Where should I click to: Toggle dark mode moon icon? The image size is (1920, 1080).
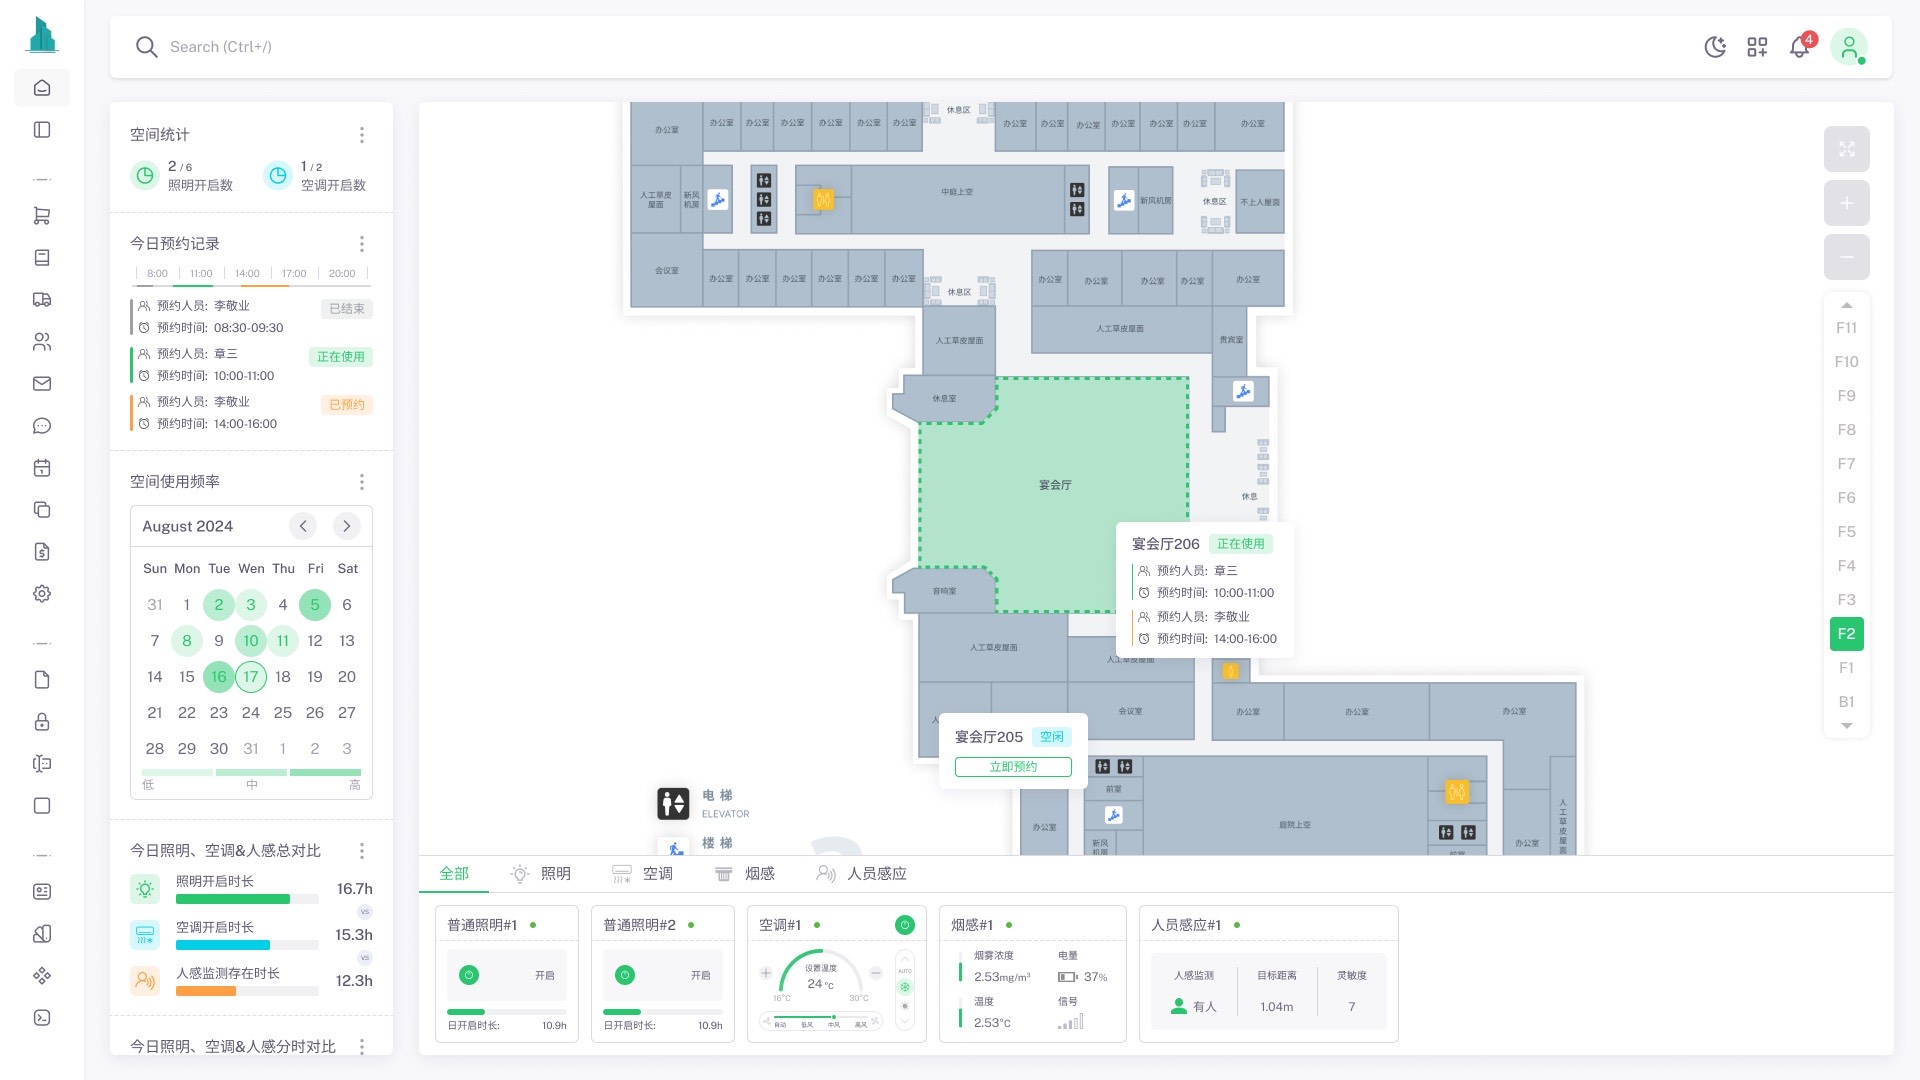(1715, 47)
